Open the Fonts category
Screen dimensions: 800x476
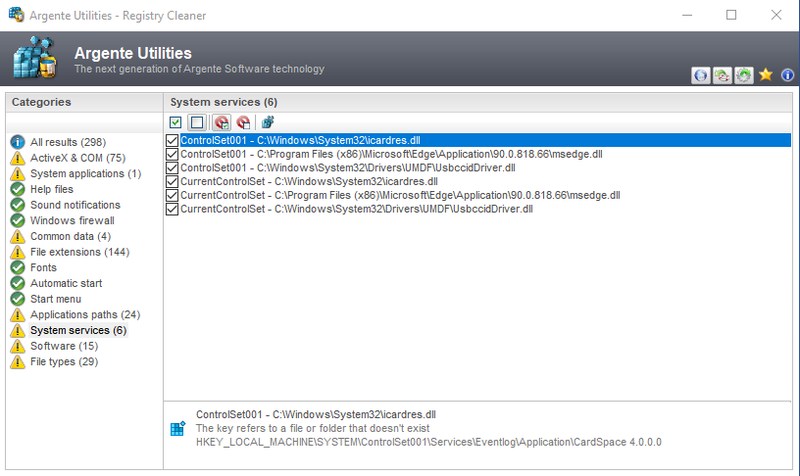pyautogui.click(x=43, y=268)
